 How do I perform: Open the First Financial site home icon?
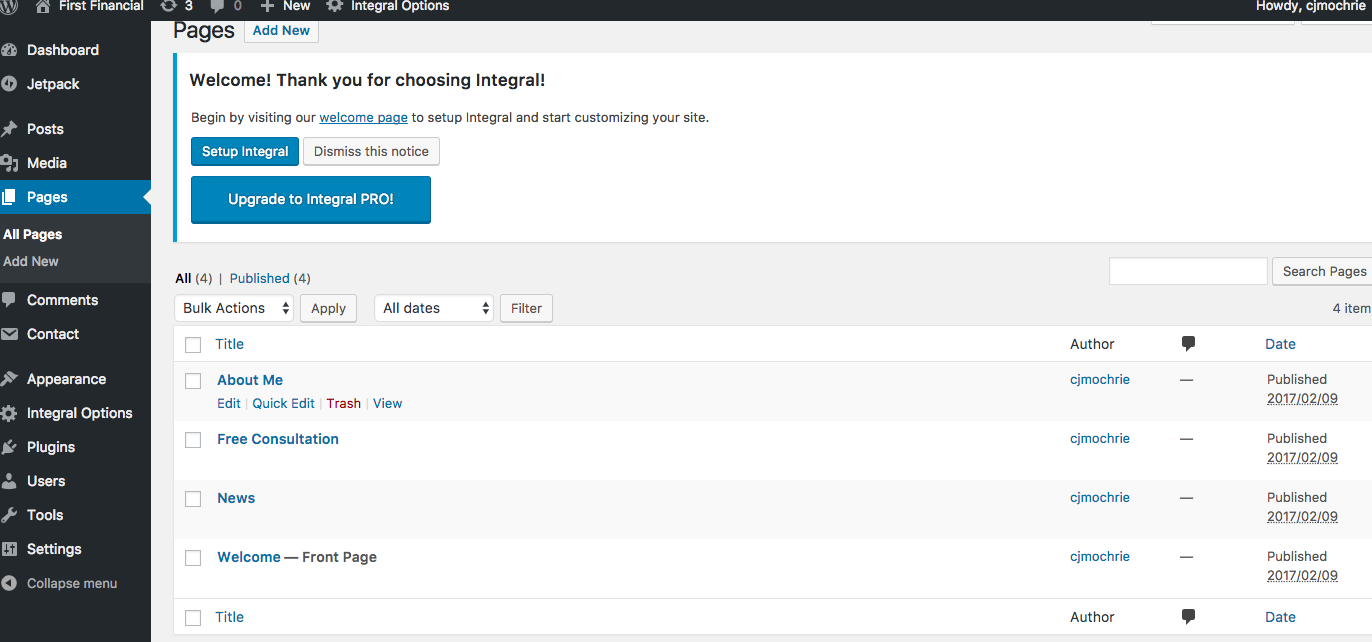pyautogui.click(x=42, y=6)
